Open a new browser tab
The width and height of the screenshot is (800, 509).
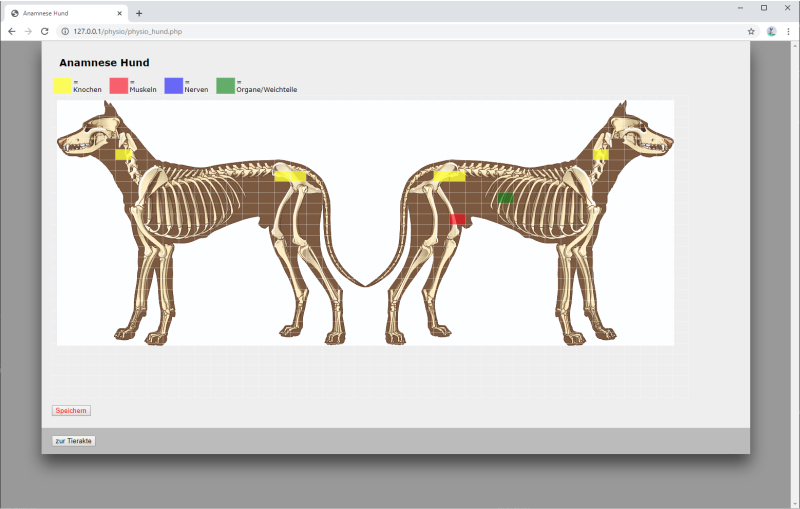click(139, 13)
